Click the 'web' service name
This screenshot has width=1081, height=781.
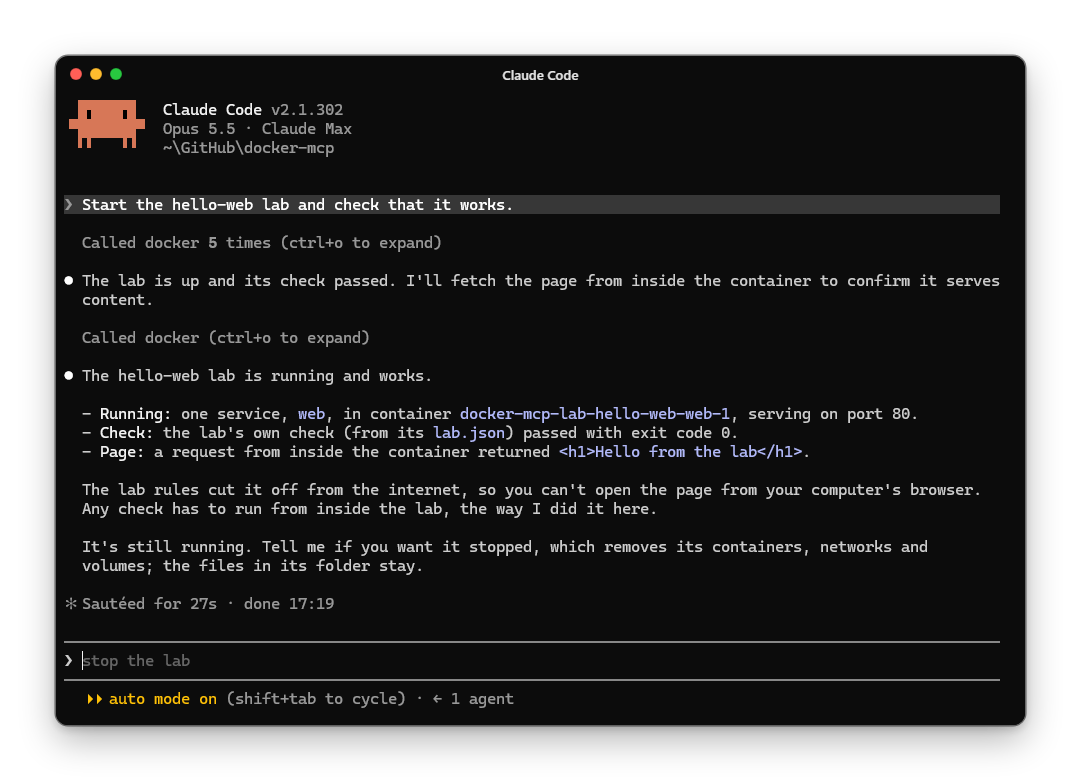(x=311, y=414)
